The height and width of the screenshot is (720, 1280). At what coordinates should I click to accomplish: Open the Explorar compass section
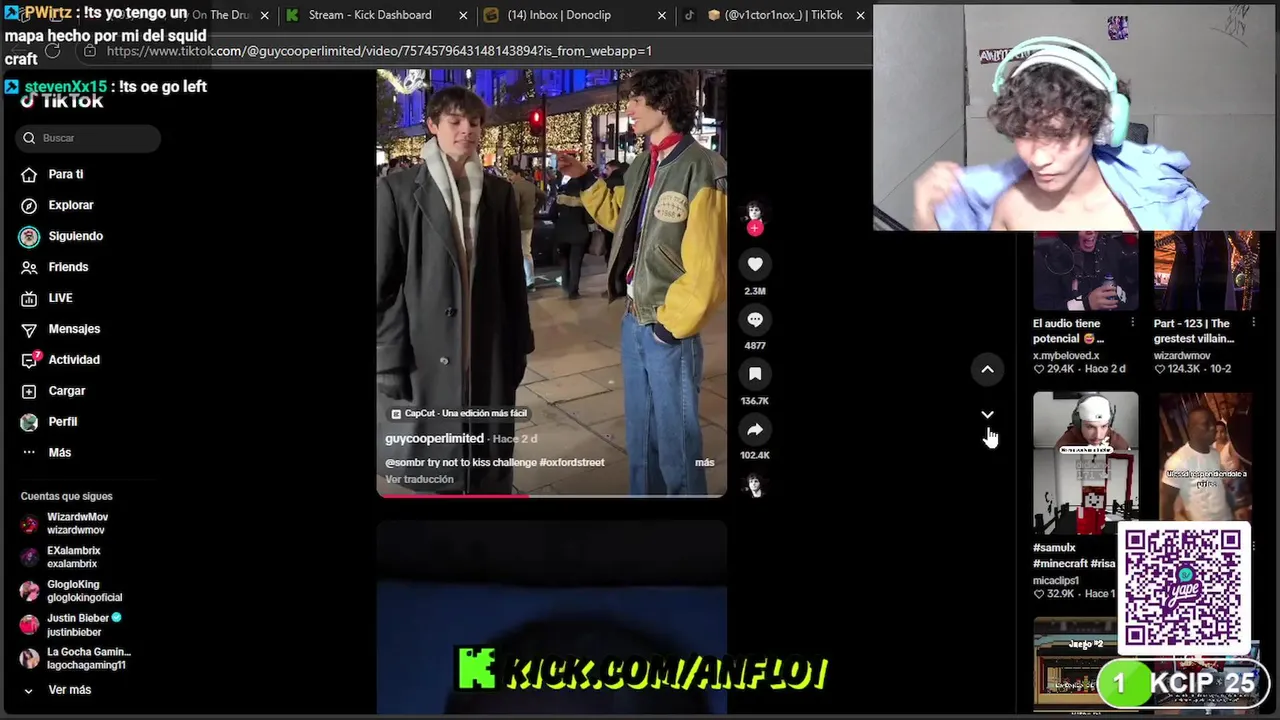click(x=57, y=205)
